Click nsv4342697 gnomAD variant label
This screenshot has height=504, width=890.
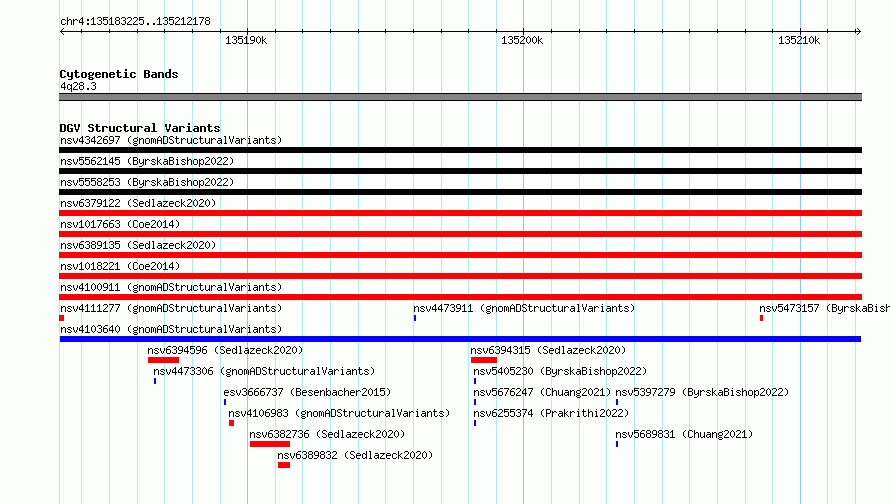coord(171,140)
